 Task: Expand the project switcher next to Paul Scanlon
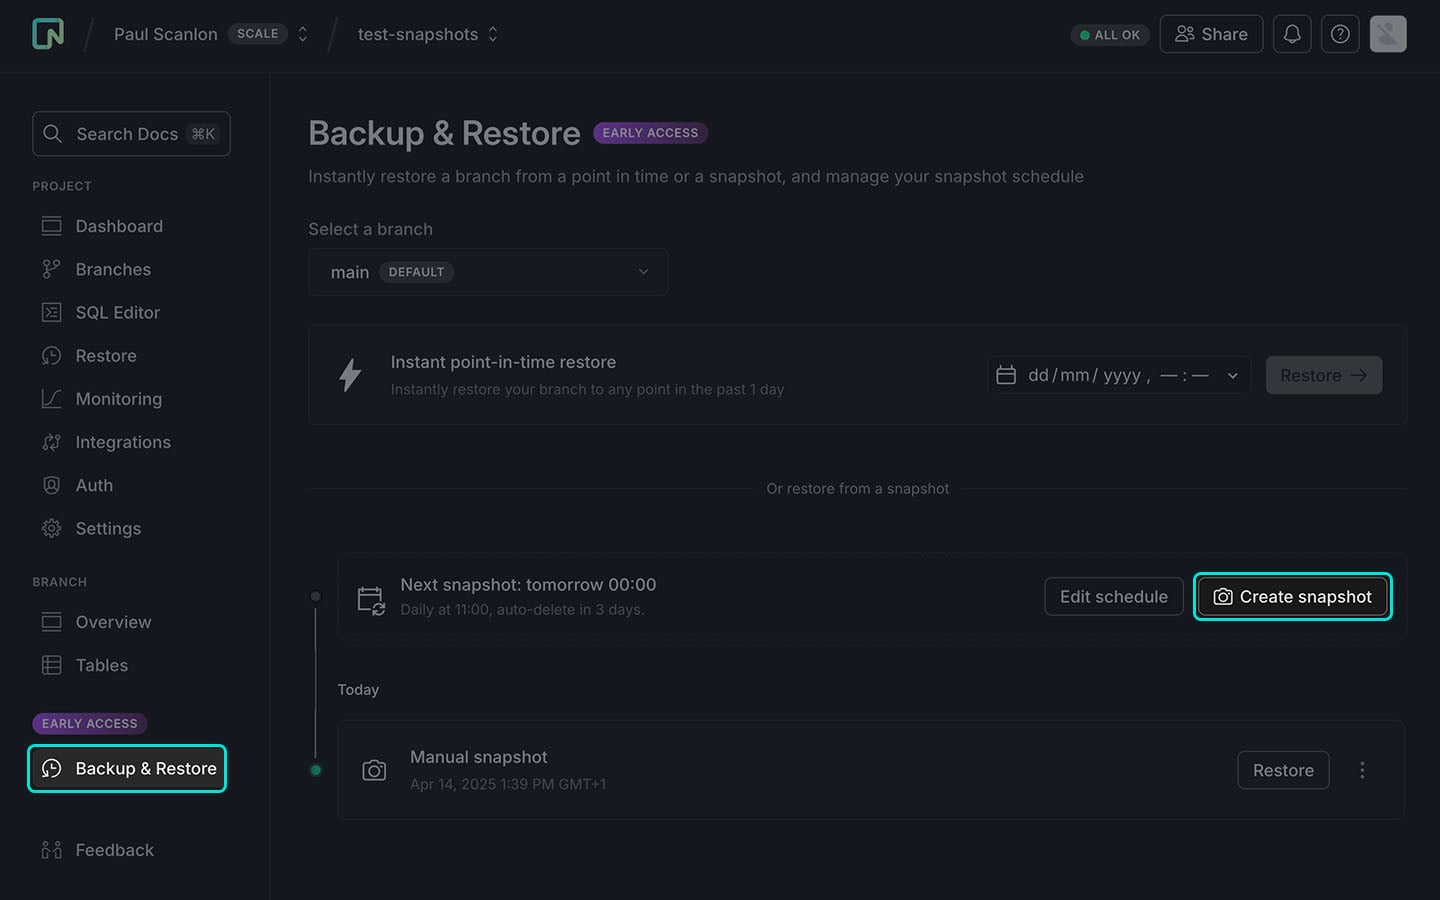click(x=303, y=33)
